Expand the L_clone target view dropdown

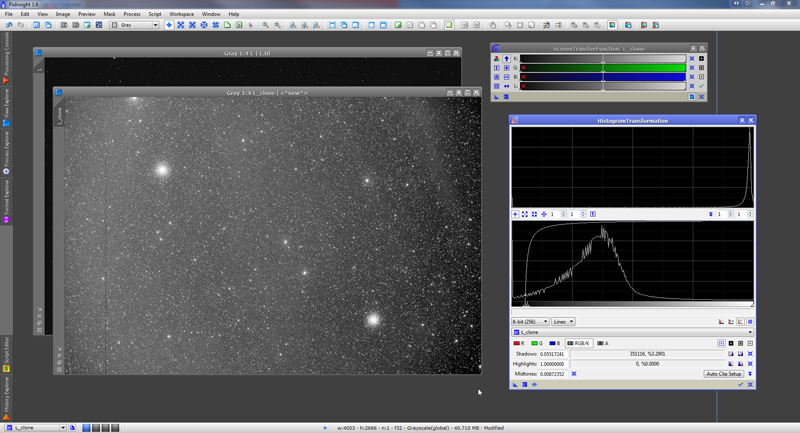632,332
